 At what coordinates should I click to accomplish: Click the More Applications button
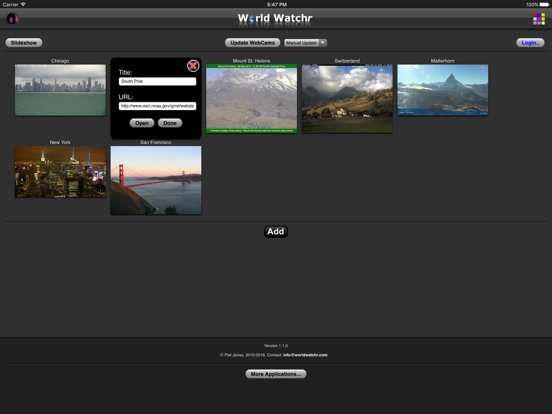(276, 374)
